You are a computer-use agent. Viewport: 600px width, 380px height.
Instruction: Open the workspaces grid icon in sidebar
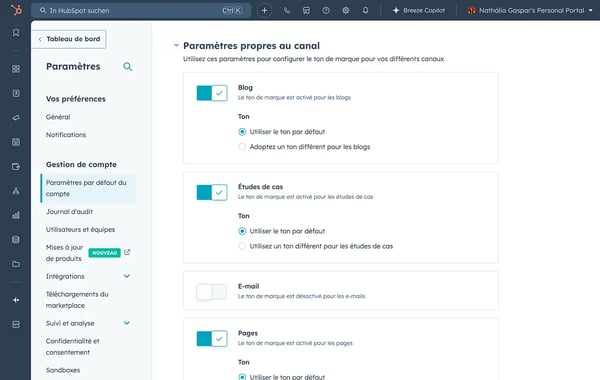point(16,69)
